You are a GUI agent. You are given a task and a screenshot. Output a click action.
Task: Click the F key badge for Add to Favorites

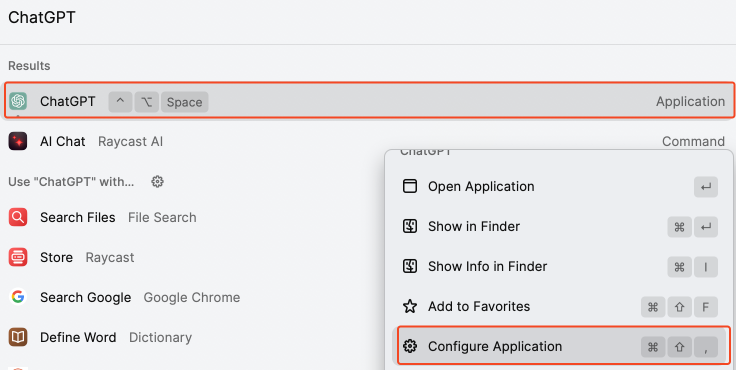point(705,308)
